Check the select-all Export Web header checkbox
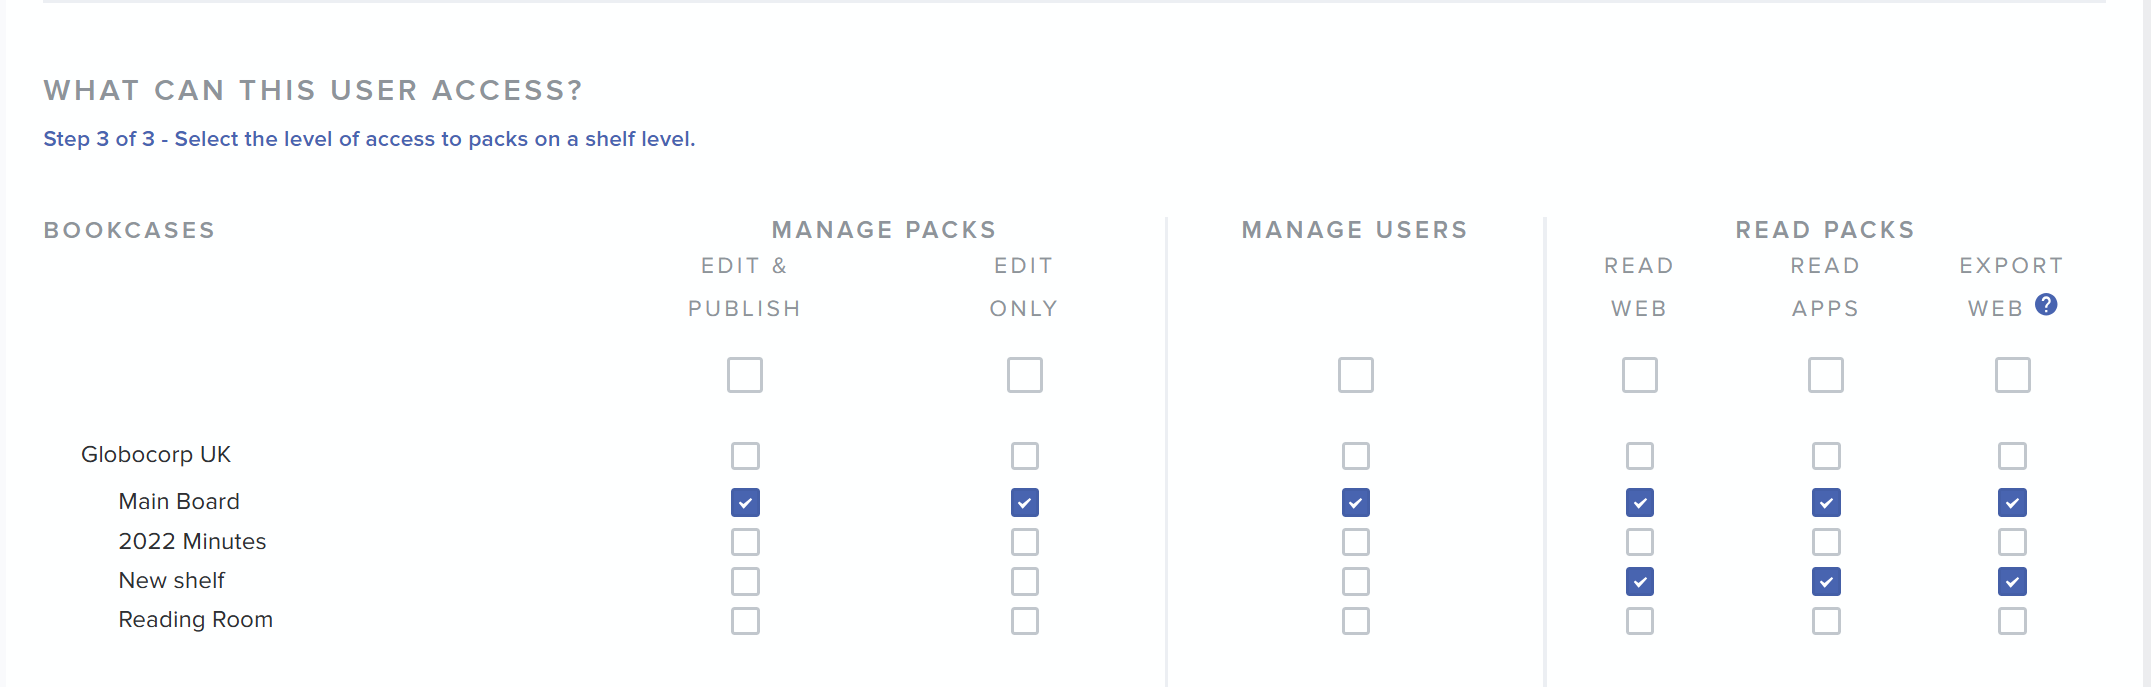The height and width of the screenshot is (687, 2151). point(2012,375)
